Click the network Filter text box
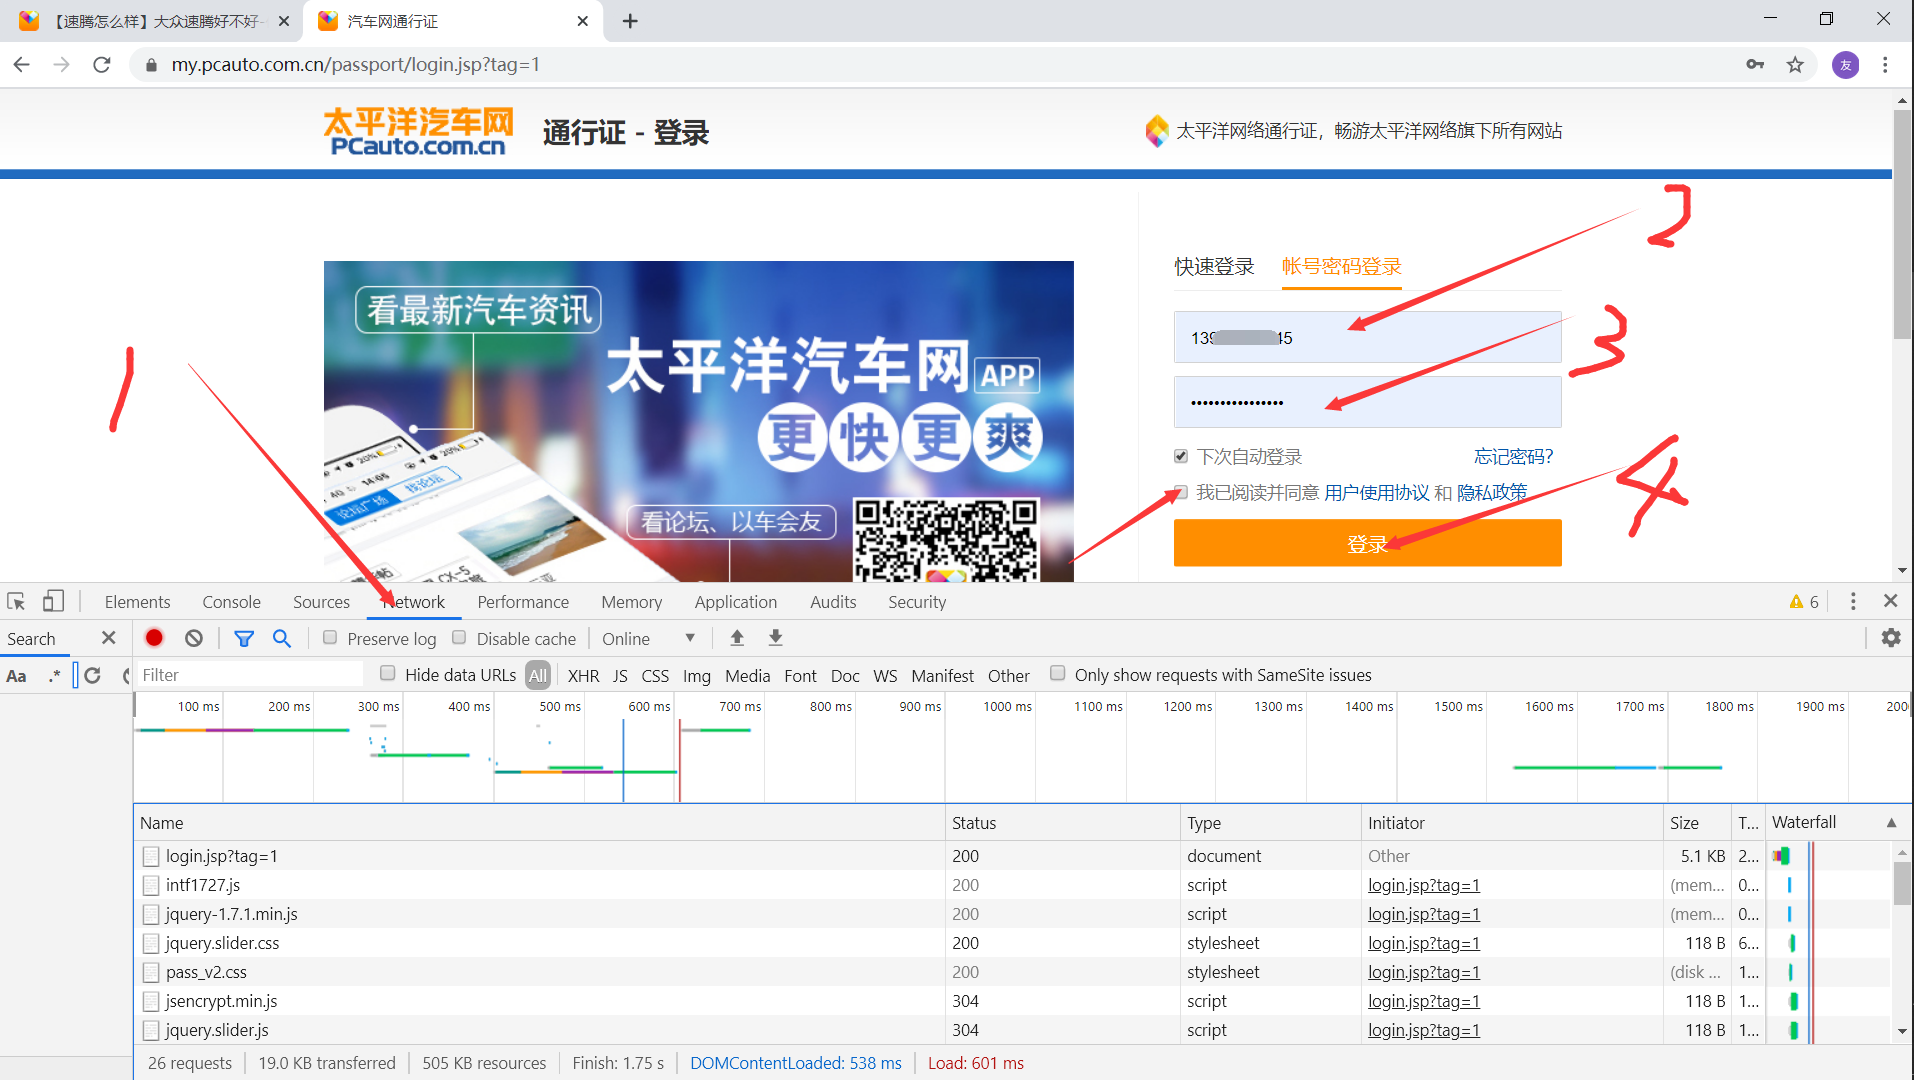The height and width of the screenshot is (1080, 1914). coord(250,675)
